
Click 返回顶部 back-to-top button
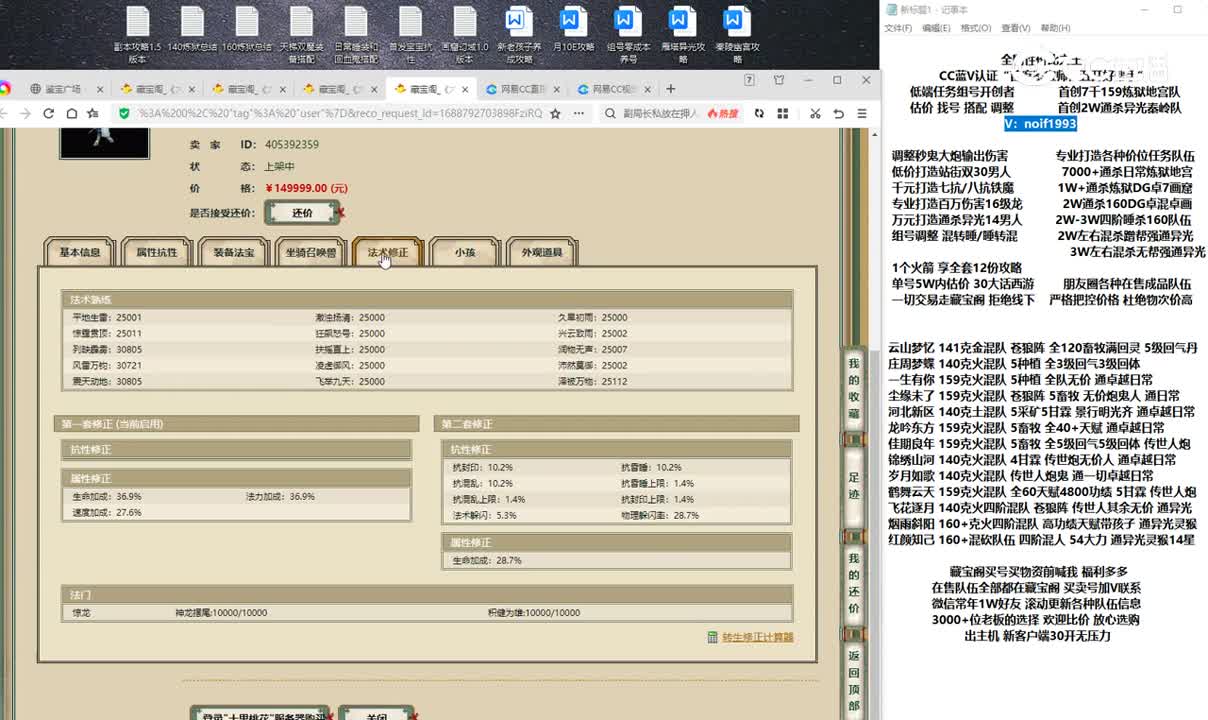853,680
